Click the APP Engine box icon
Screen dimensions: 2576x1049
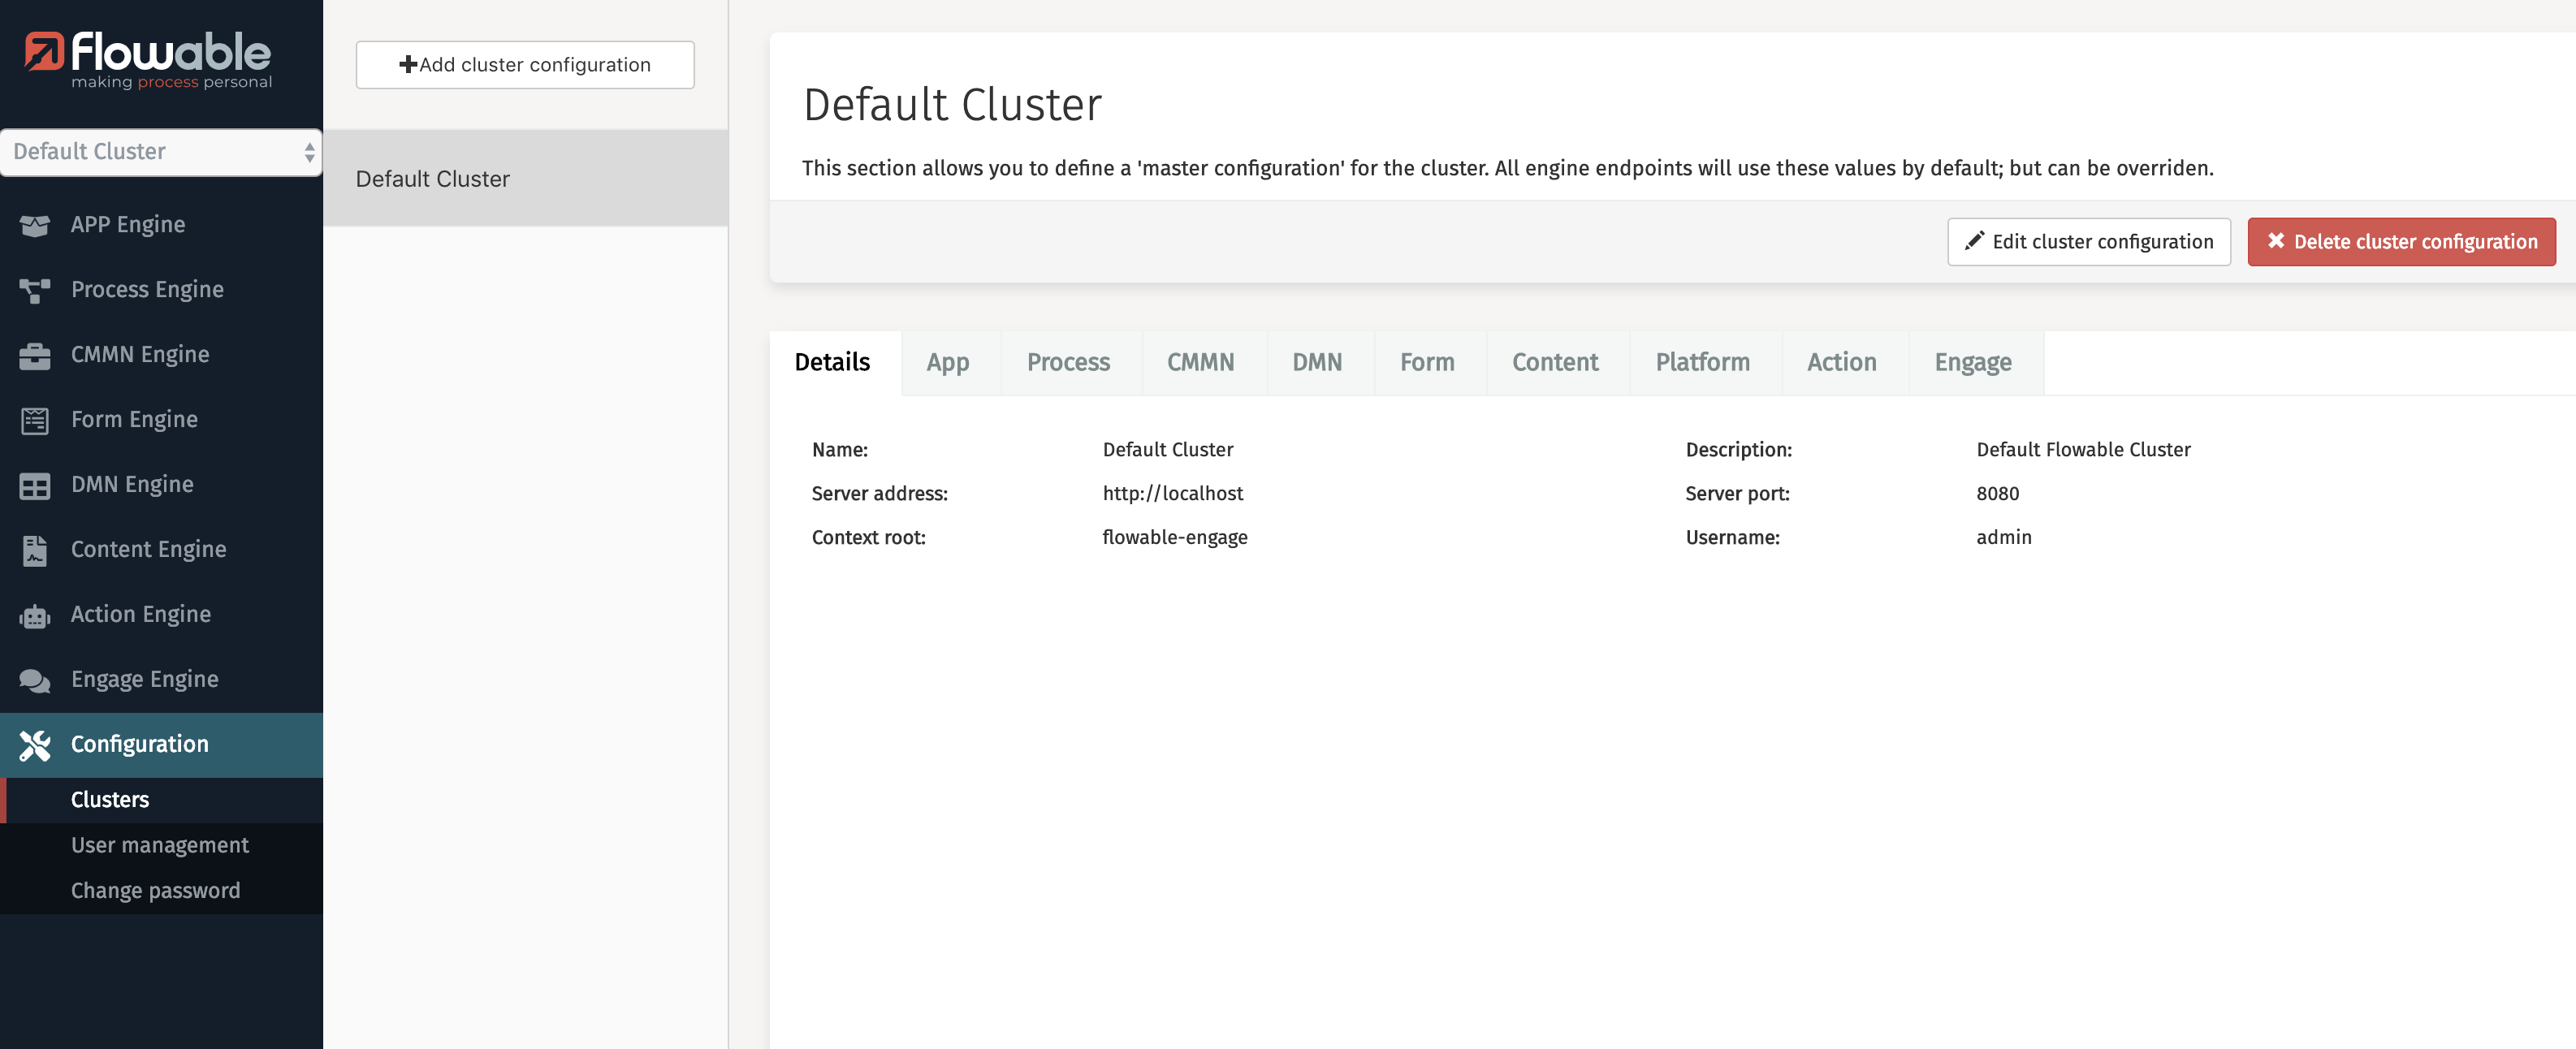coord(34,226)
